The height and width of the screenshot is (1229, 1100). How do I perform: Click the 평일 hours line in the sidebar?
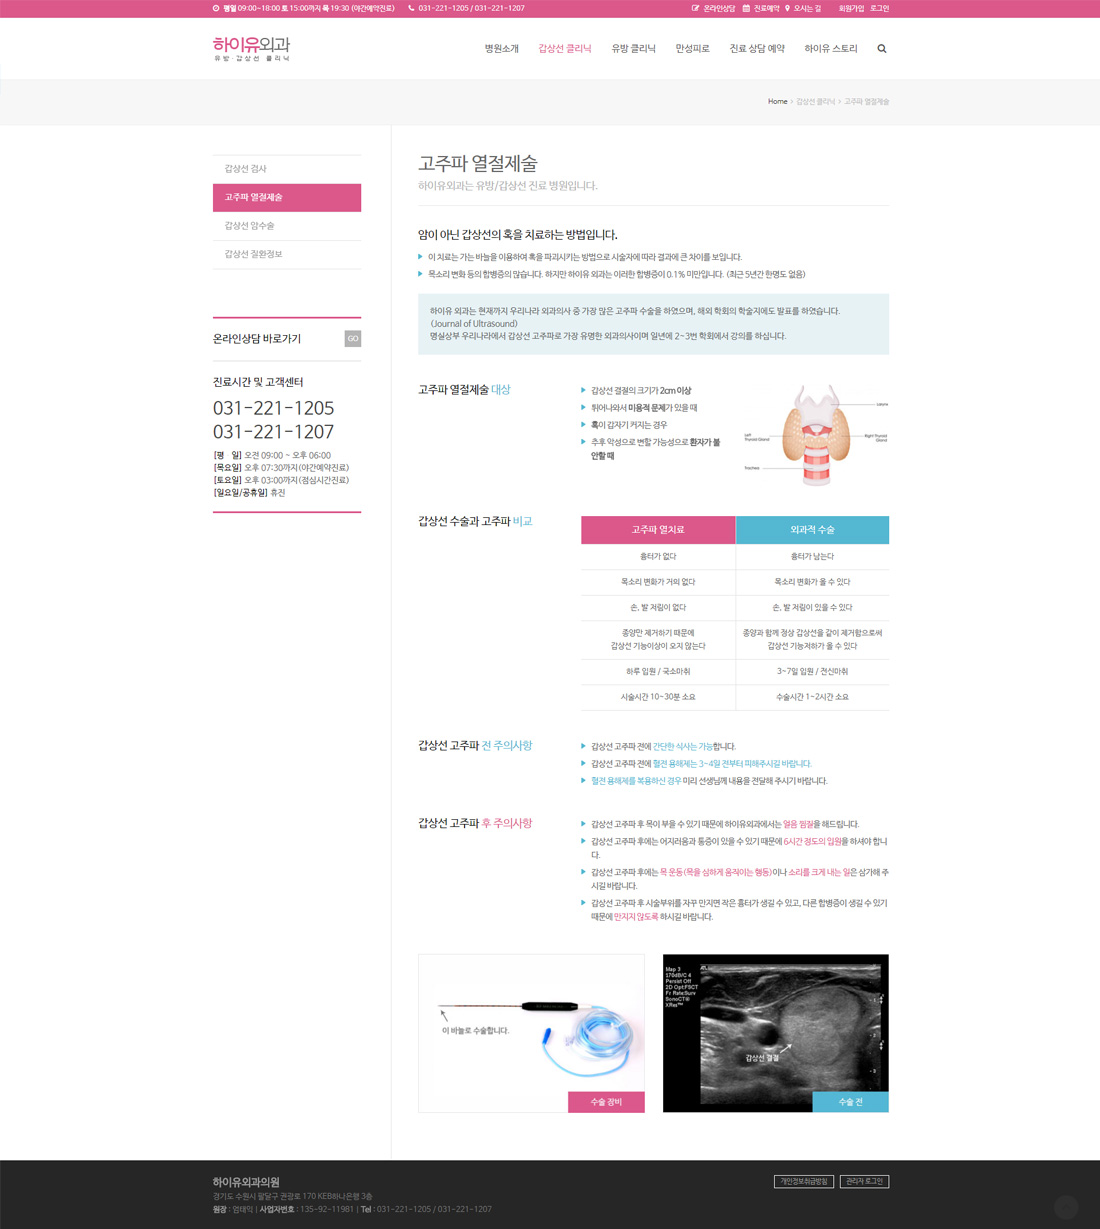pos(272,455)
